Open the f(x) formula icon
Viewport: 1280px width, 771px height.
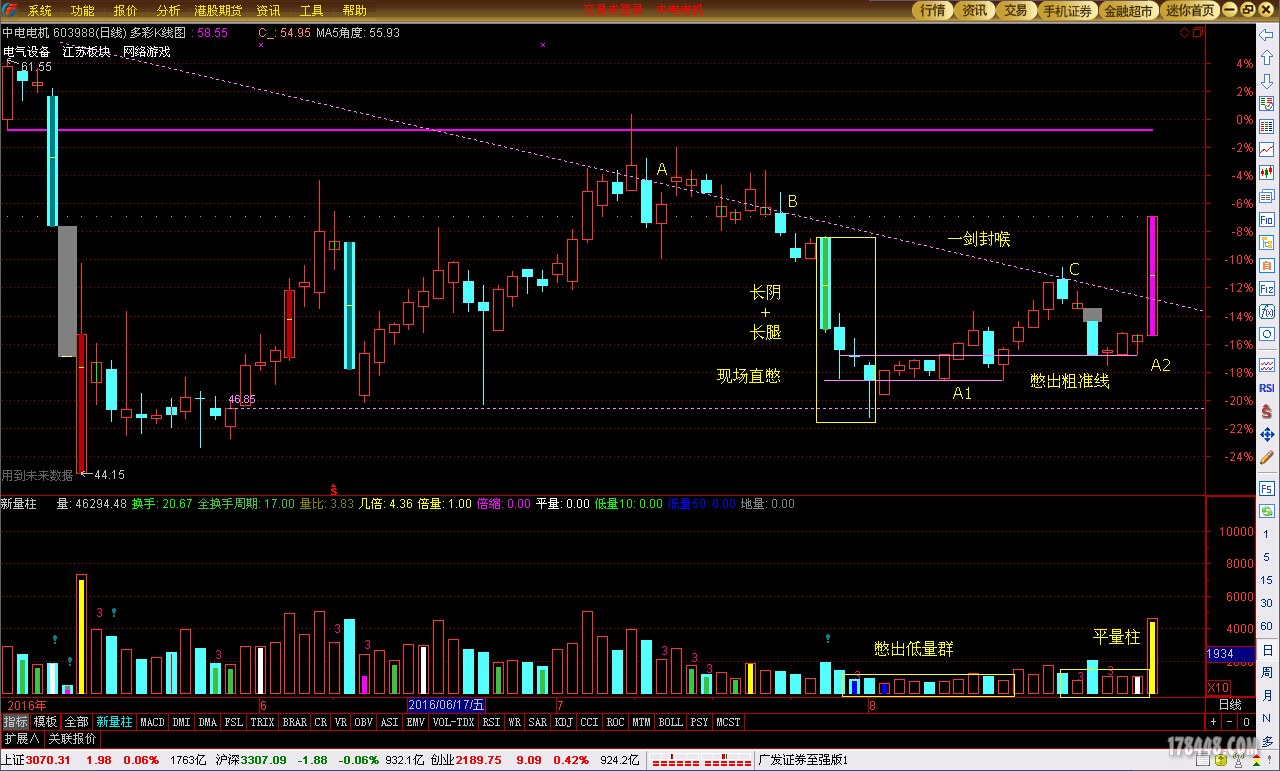pos(1267,312)
